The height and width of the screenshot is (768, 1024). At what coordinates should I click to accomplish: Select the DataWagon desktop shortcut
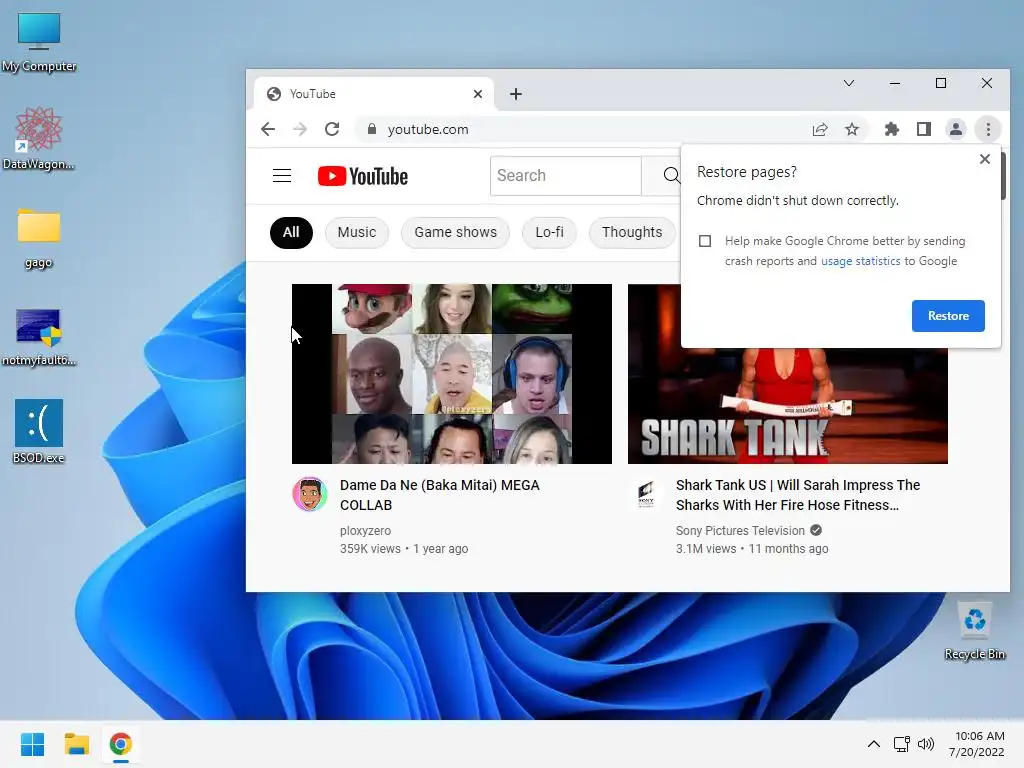click(x=39, y=138)
